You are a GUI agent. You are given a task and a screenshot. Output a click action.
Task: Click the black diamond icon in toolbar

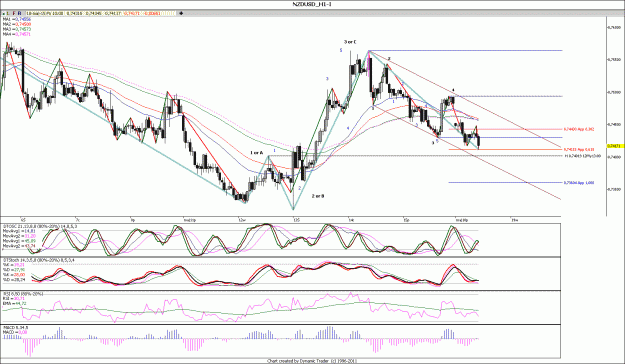[x=181, y=13]
